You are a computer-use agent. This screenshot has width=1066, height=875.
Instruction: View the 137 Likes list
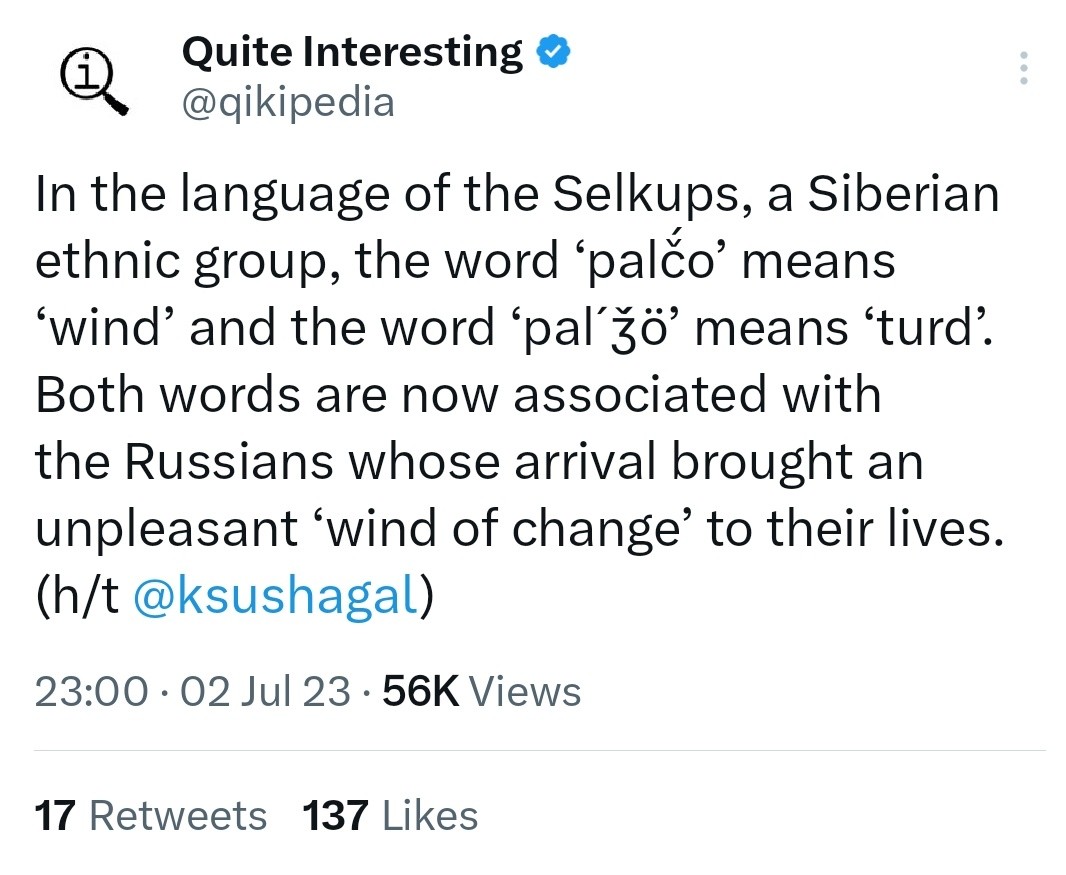(390, 815)
